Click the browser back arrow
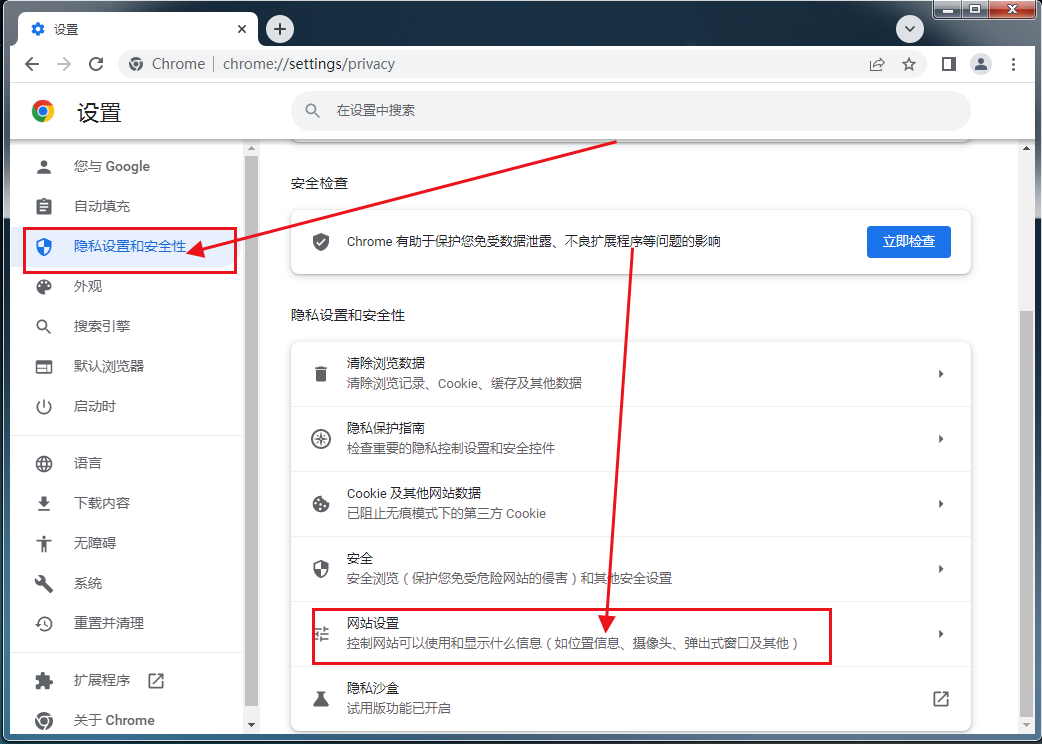 32,64
